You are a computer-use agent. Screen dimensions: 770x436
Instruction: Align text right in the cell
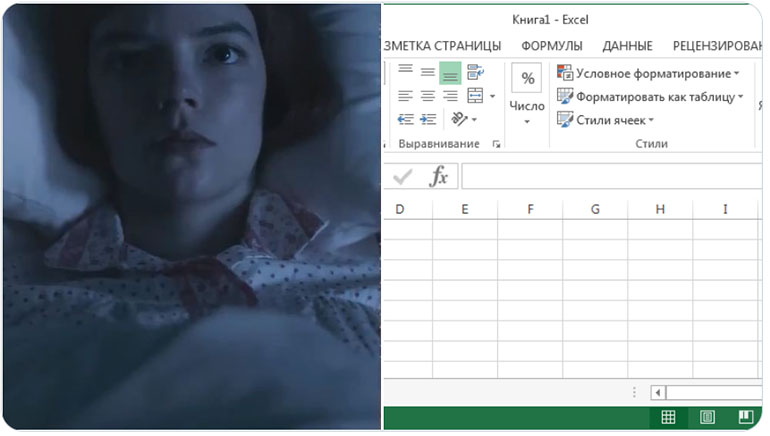pyautogui.click(x=450, y=96)
